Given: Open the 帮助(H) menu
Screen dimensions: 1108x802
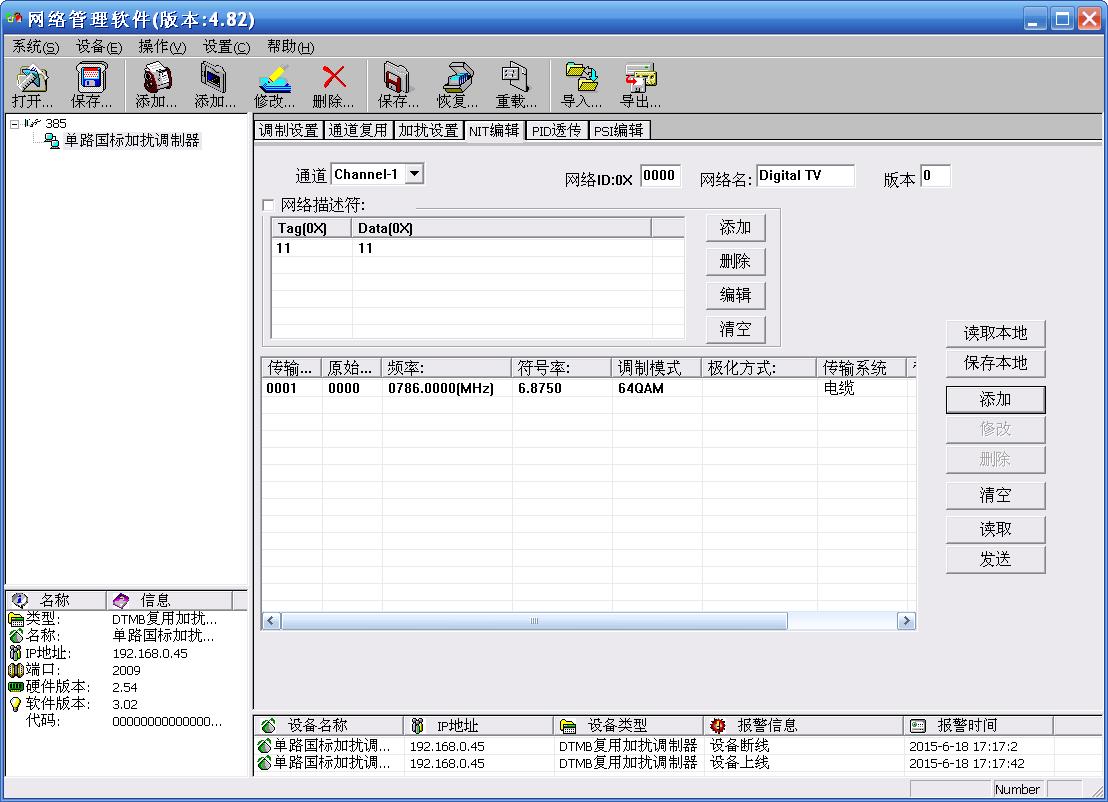Looking at the screenshot, I should pyautogui.click(x=290, y=47).
